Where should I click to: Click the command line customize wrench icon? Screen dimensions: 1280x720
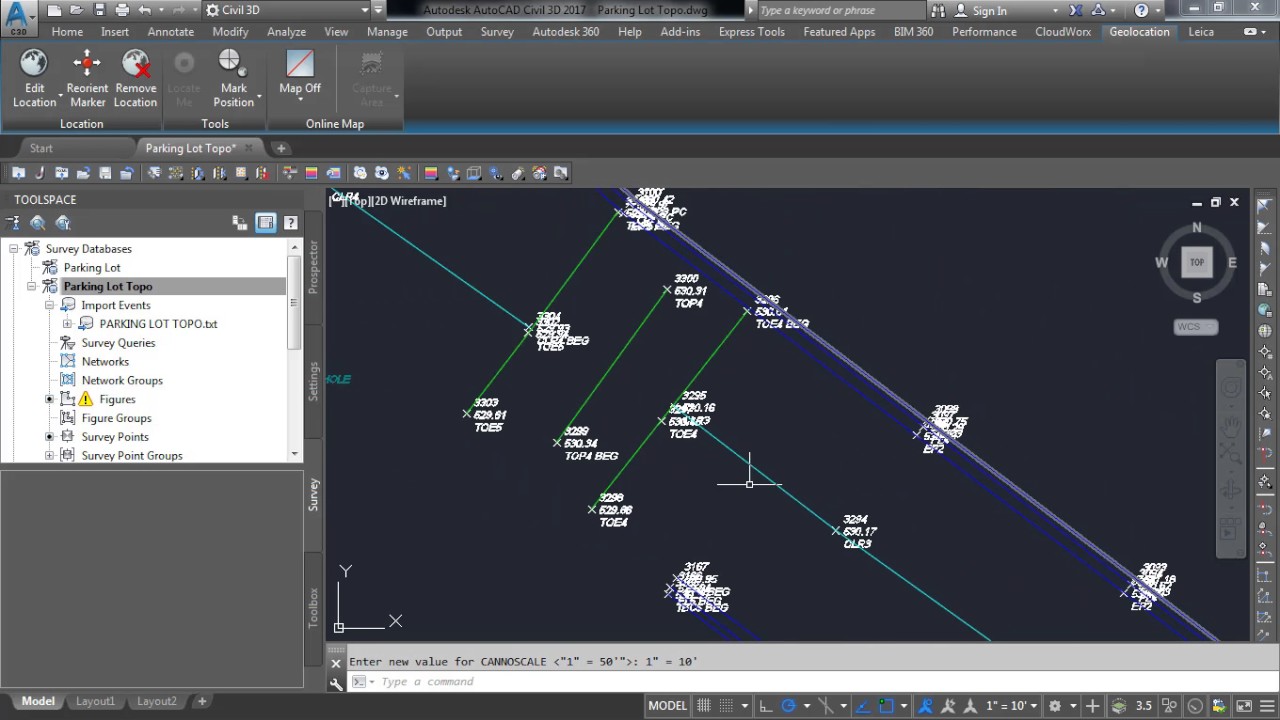coord(336,683)
